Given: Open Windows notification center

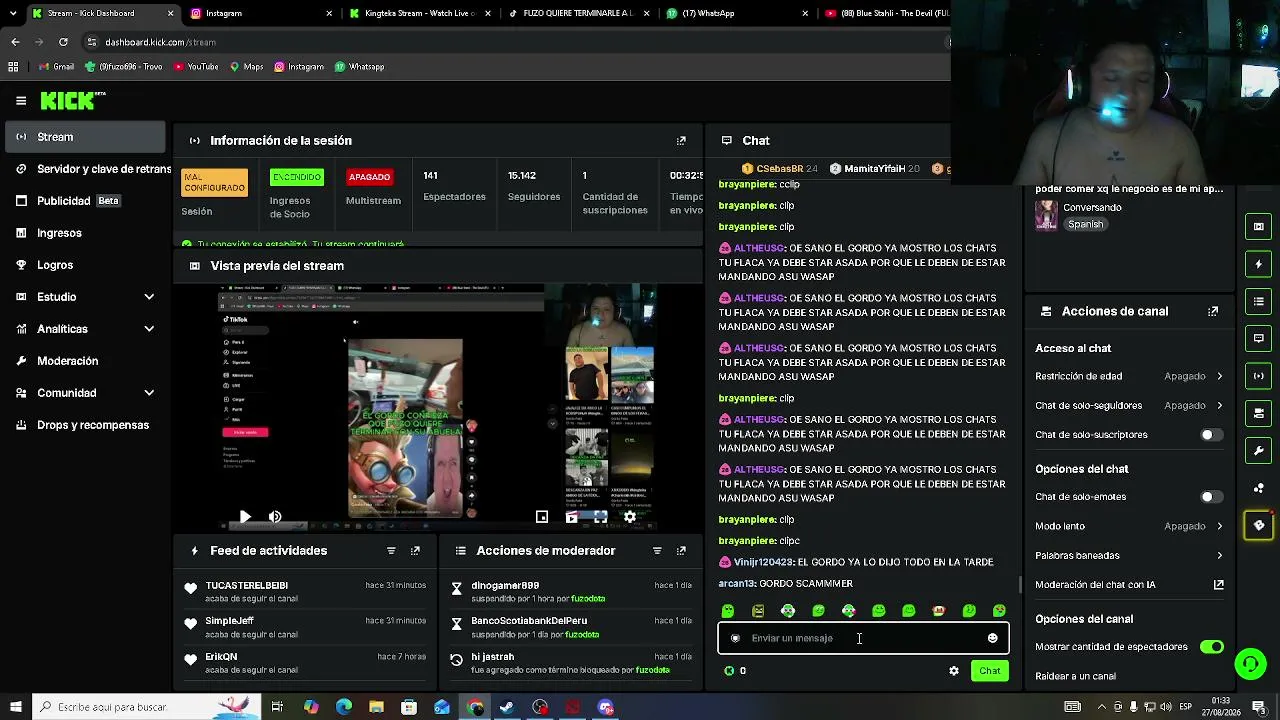Looking at the screenshot, I should click(1260, 707).
